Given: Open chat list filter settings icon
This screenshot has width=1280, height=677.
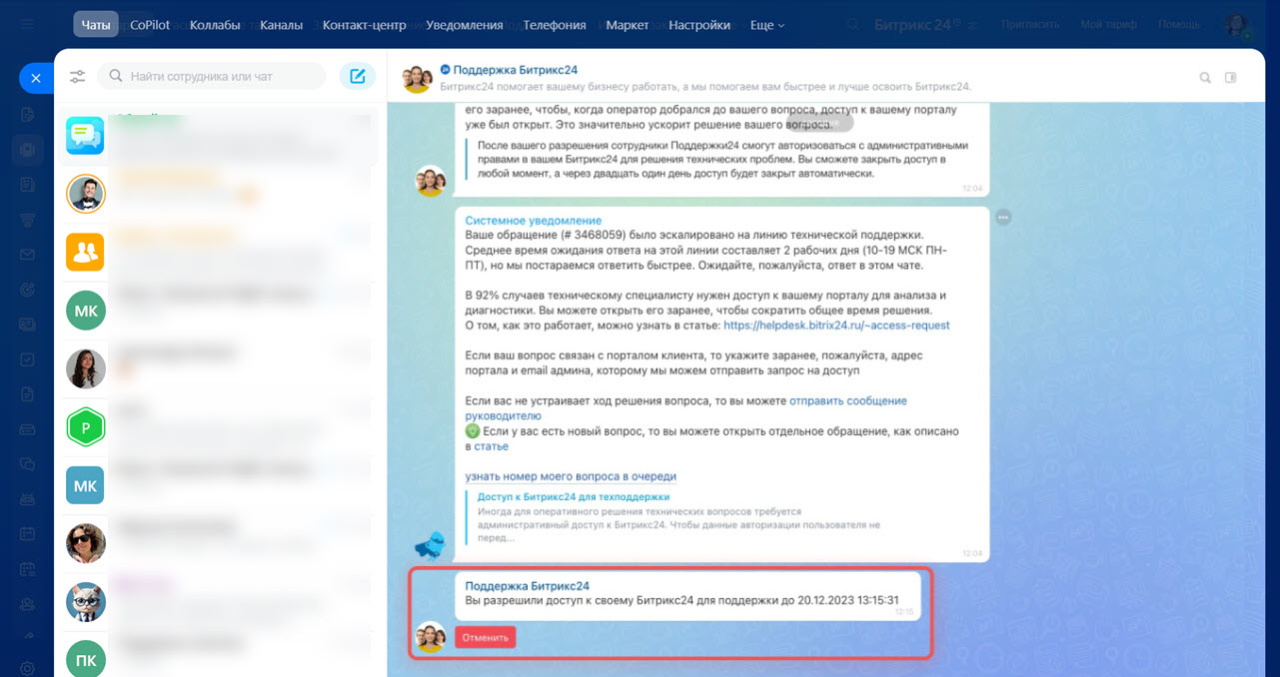Looking at the screenshot, I should click(x=78, y=76).
